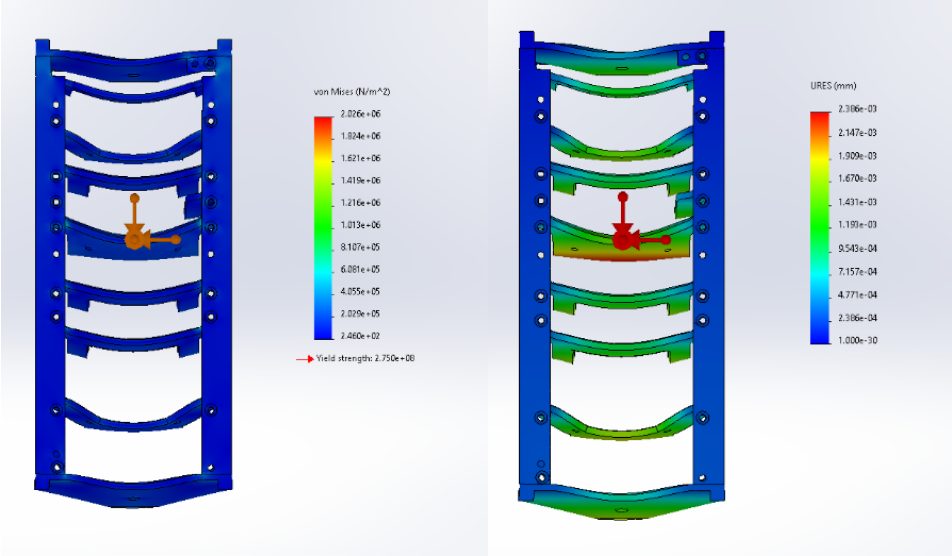952x556 pixels.
Task: Click the 'Yield strength: 2.750e+08' label
Action: 366,359
